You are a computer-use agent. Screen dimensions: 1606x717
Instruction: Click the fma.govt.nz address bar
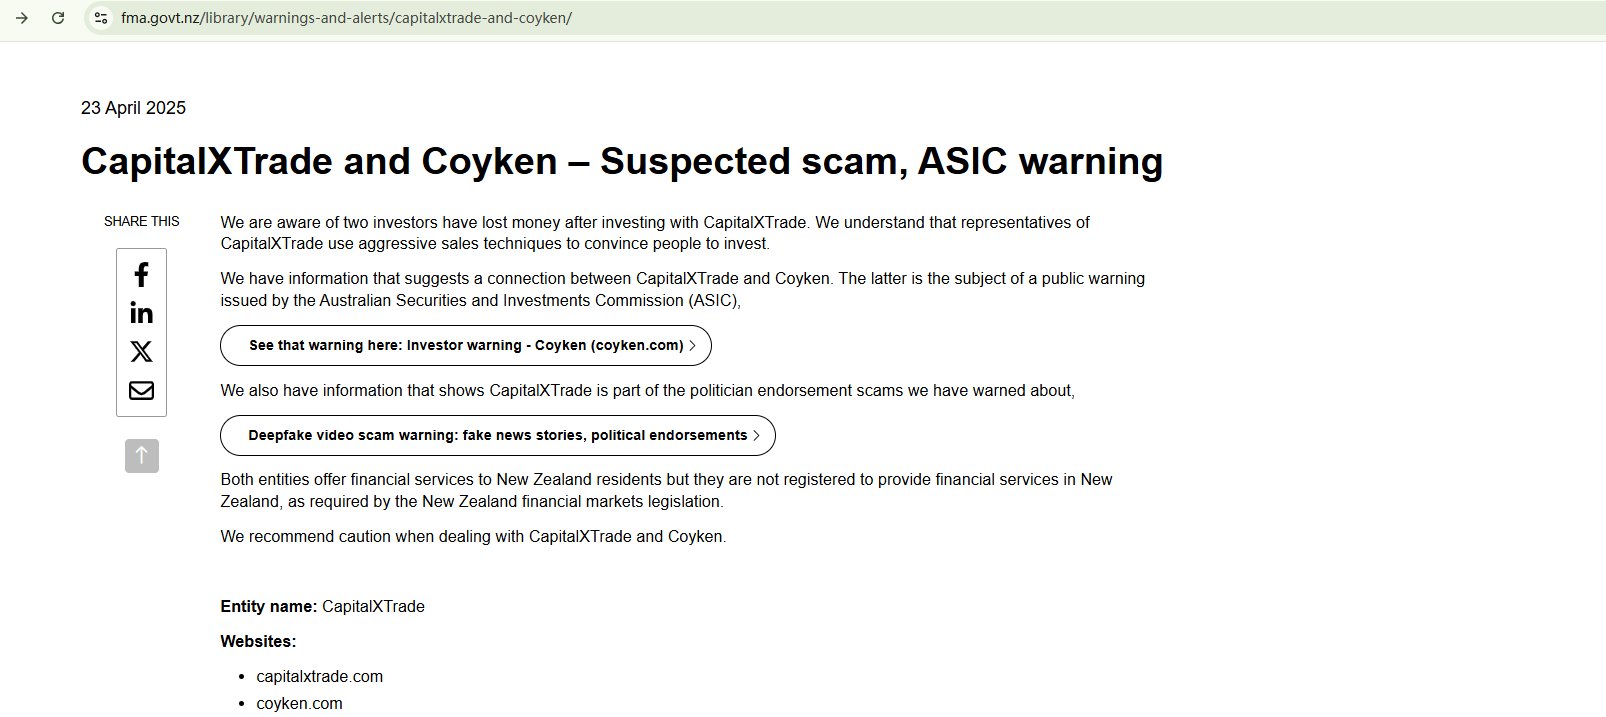pyautogui.click(x=346, y=18)
